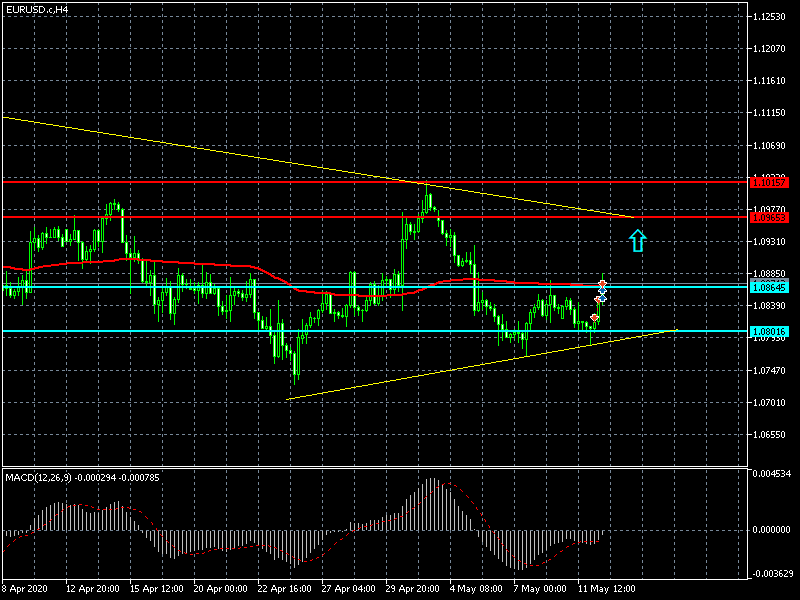The height and width of the screenshot is (600, 800).
Task: Click the 0.004534 MACD scale value
Action: (773, 473)
